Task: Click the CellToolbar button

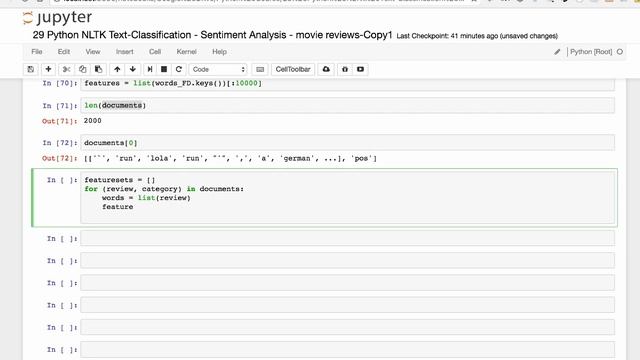Action: click(293, 69)
